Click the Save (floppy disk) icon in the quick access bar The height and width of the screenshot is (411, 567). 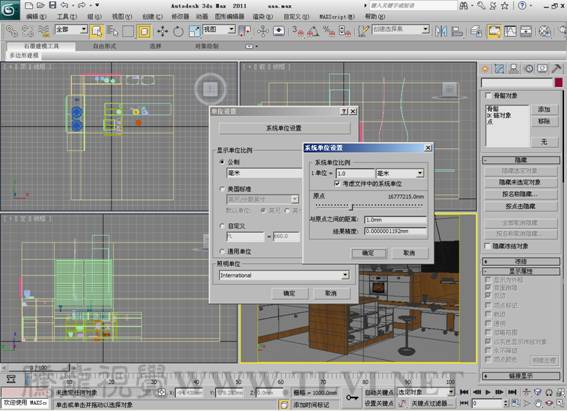(x=53, y=5)
